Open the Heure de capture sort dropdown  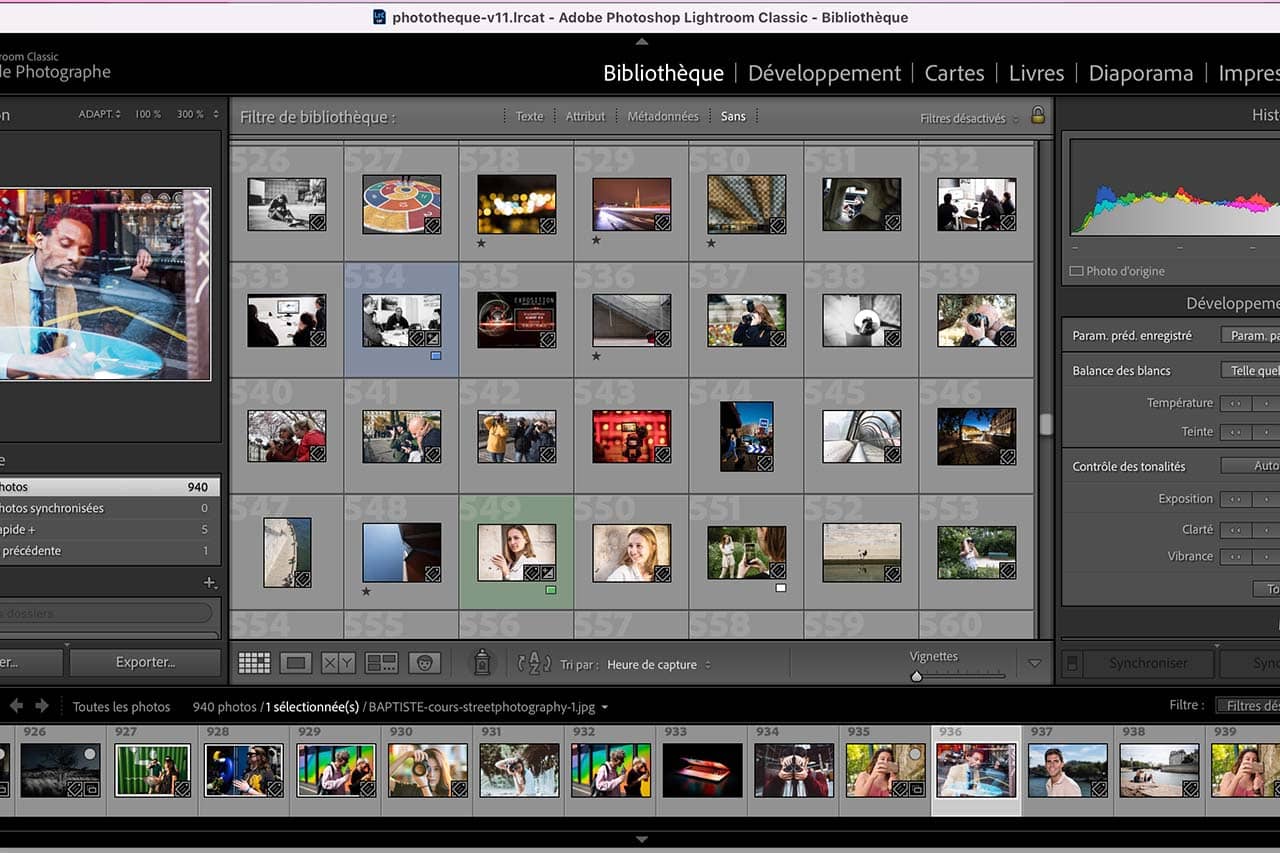coord(659,665)
